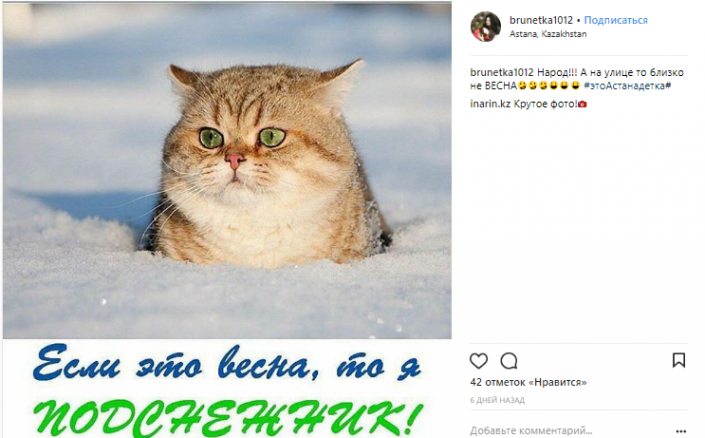
Task: Open the #этоАстанадетка hashtag
Action: point(627,85)
